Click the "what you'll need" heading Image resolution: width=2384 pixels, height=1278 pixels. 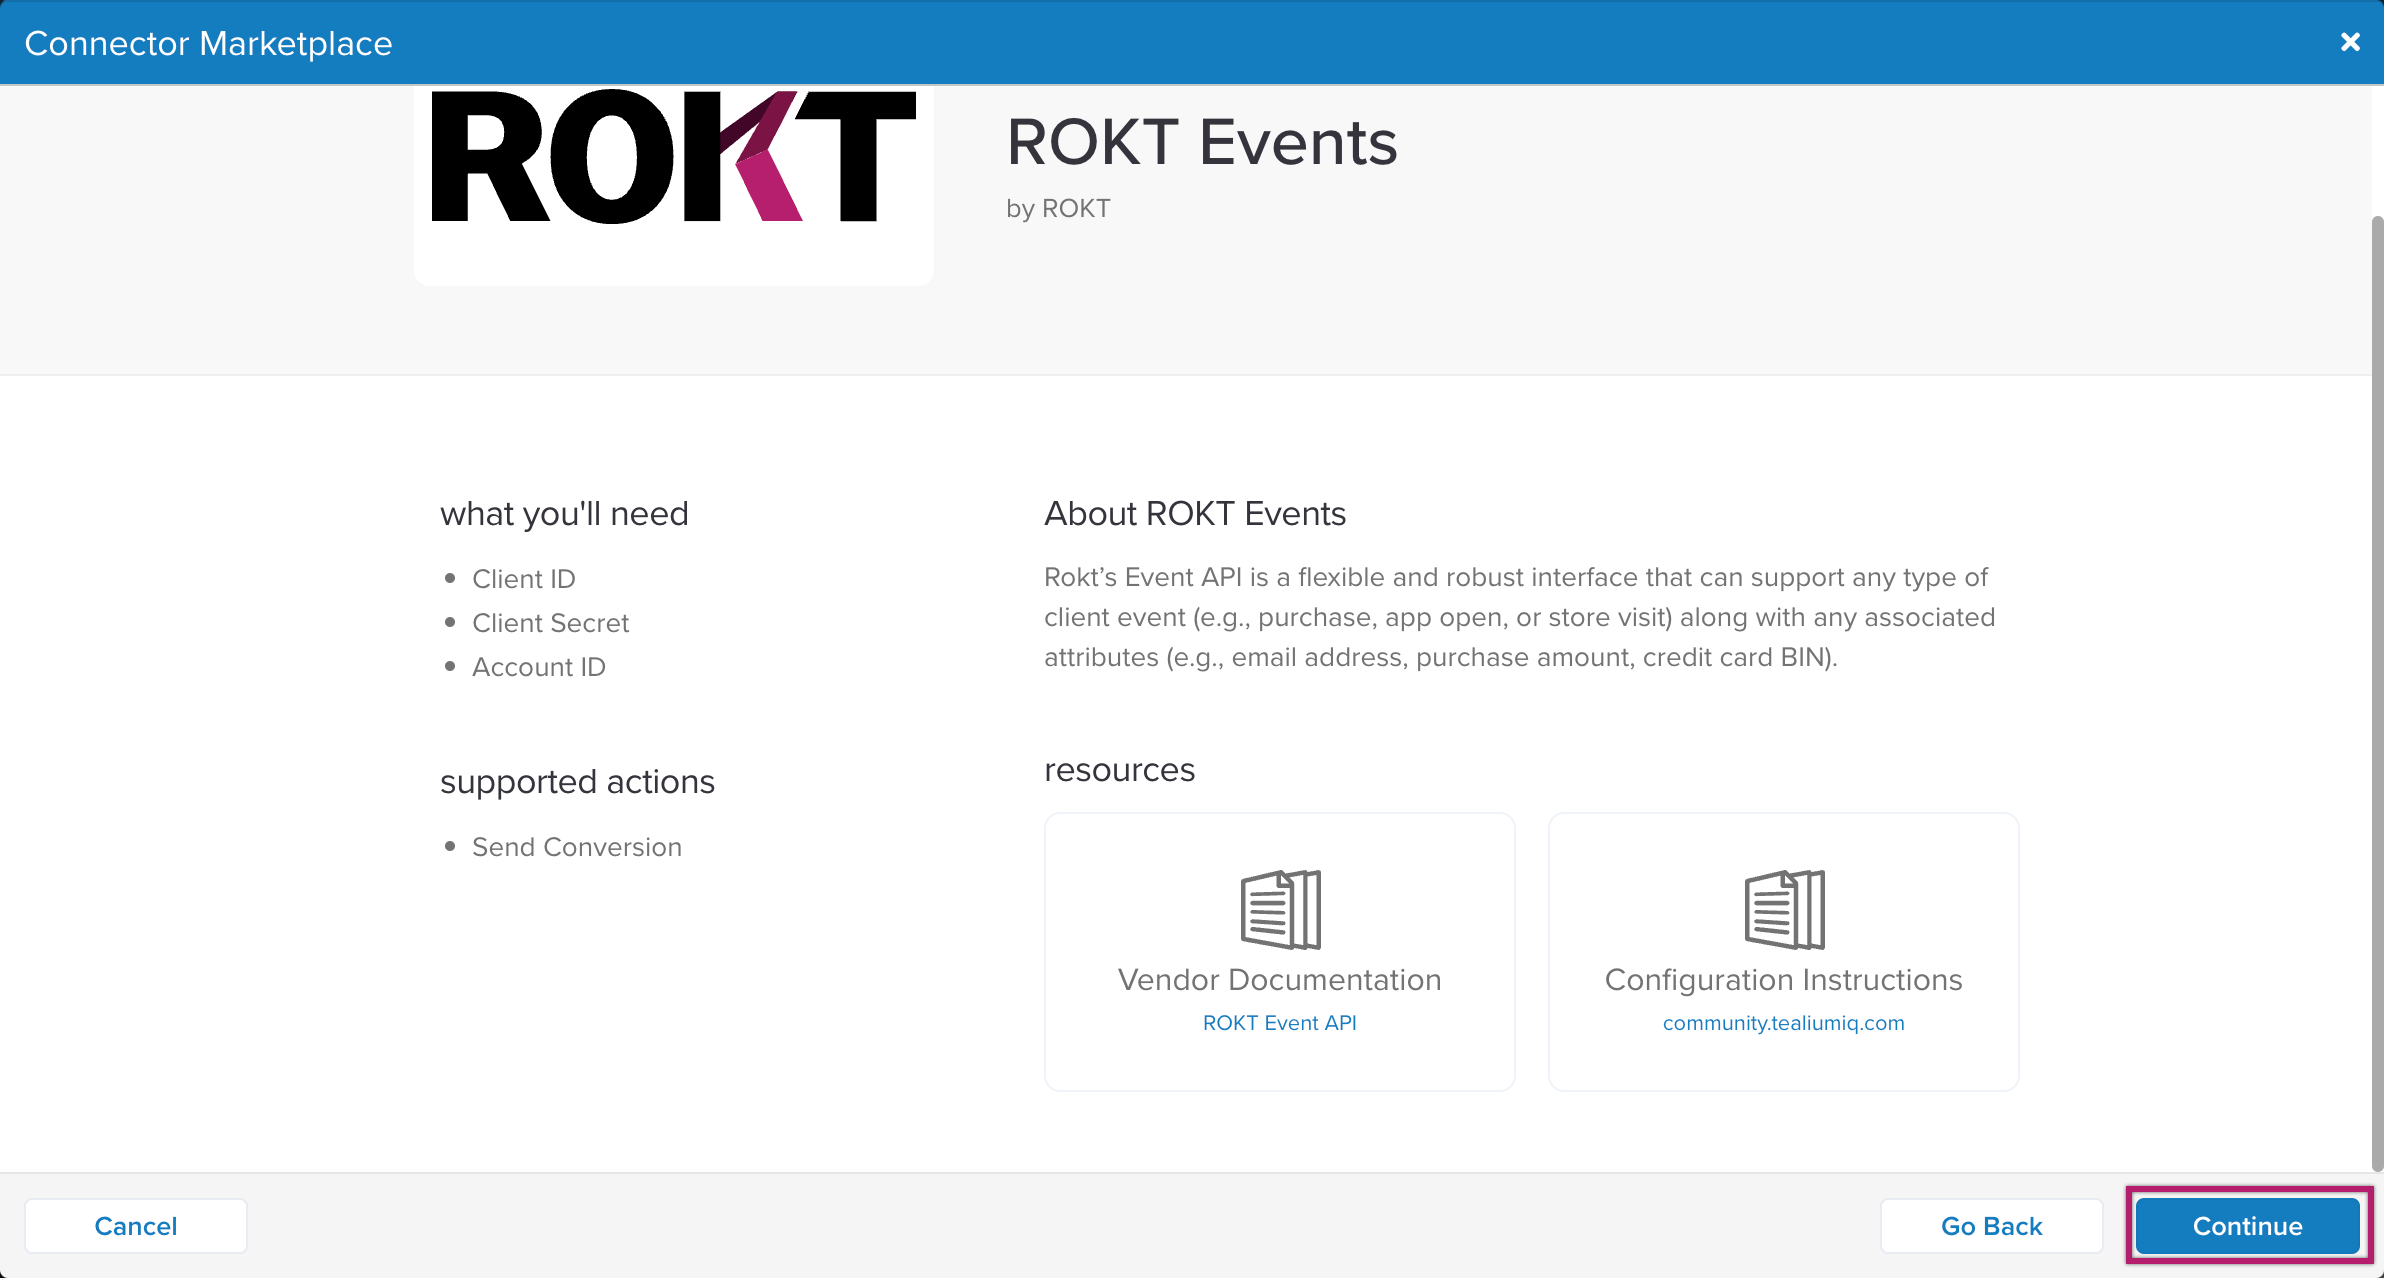click(564, 514)
